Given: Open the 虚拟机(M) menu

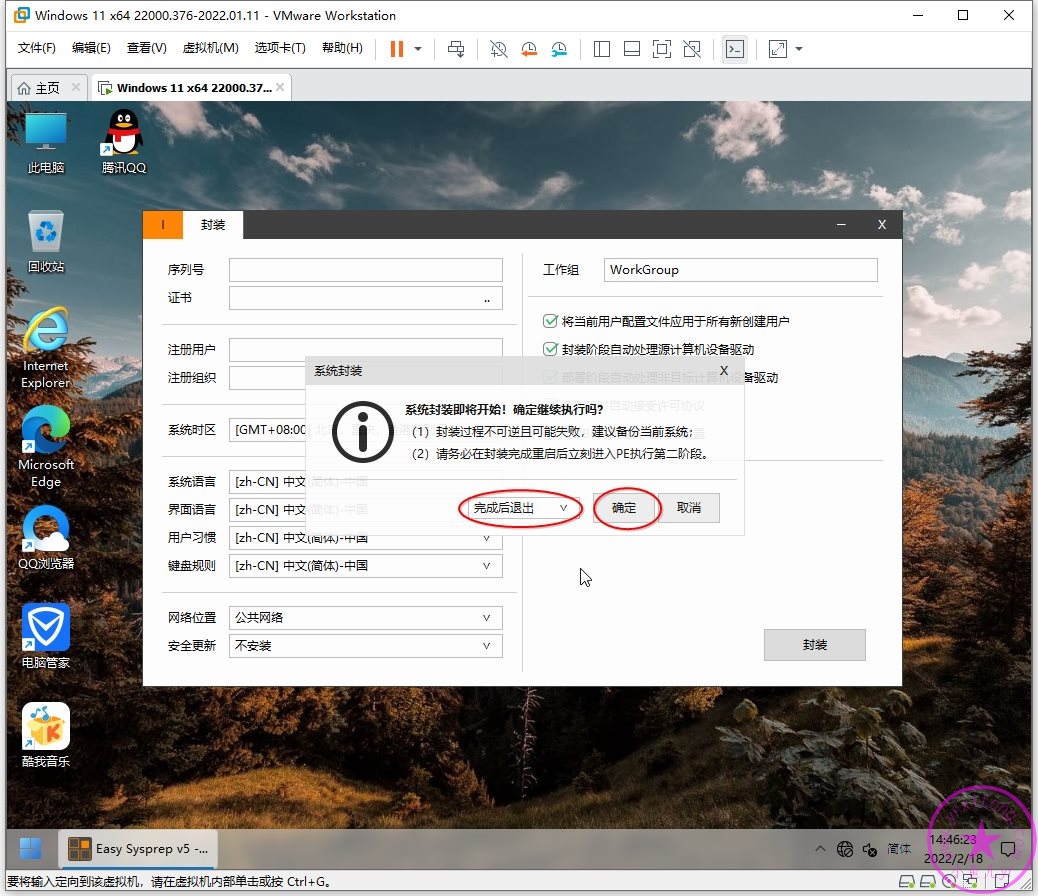Looking at the screenshot, I should (211, 48).
